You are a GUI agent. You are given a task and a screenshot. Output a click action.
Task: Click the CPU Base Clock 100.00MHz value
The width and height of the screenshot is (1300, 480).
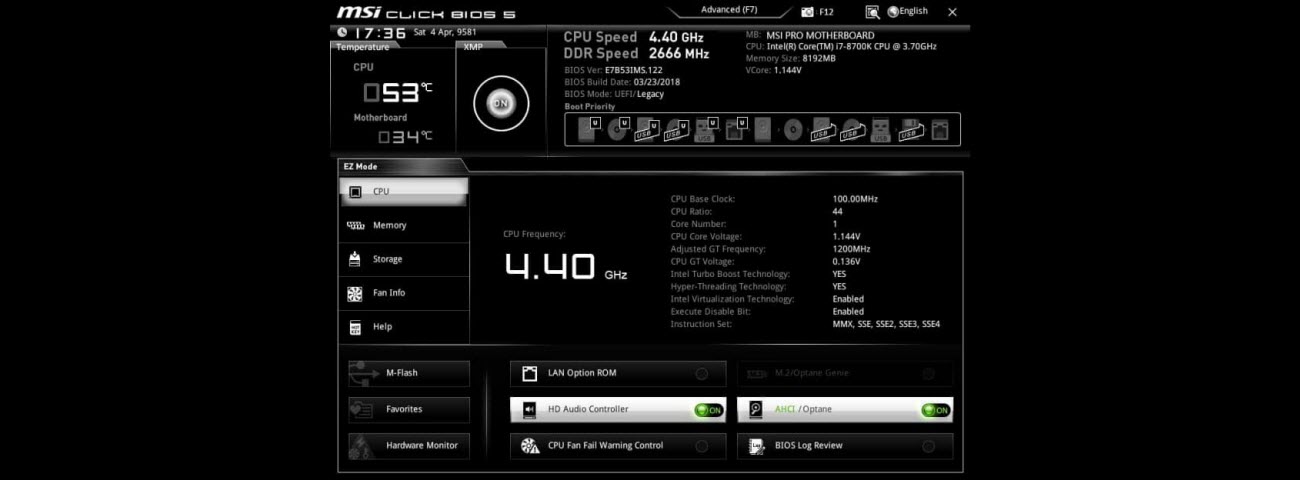pyautogui.click(x=855, y=199)
